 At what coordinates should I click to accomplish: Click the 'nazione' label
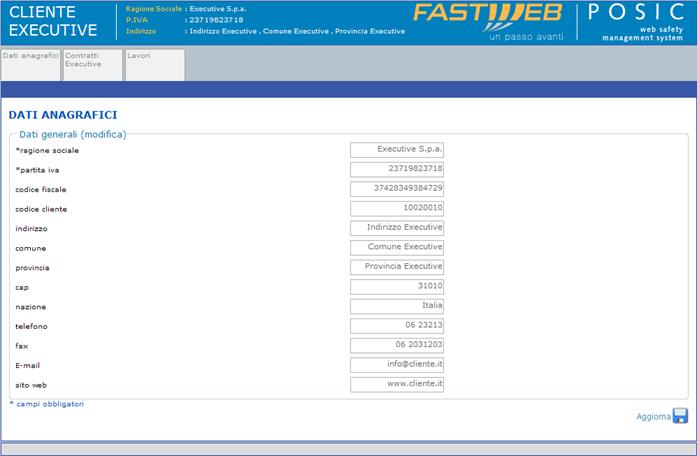click(31, 307)
